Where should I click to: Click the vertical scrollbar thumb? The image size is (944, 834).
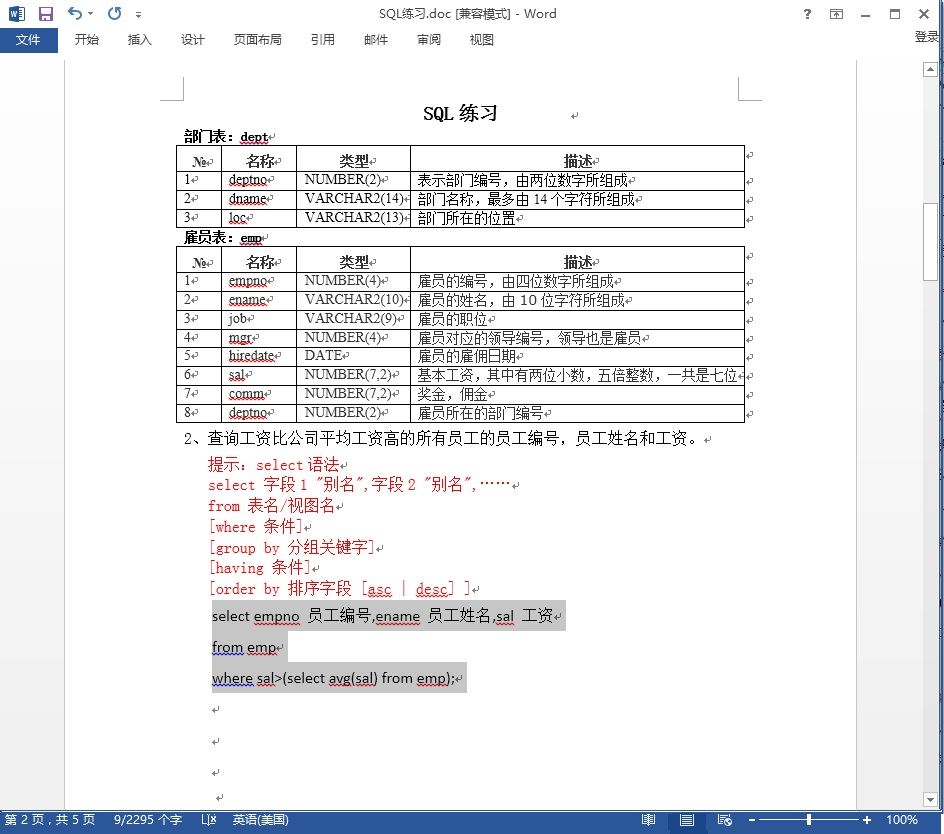[x=930, y=241]
